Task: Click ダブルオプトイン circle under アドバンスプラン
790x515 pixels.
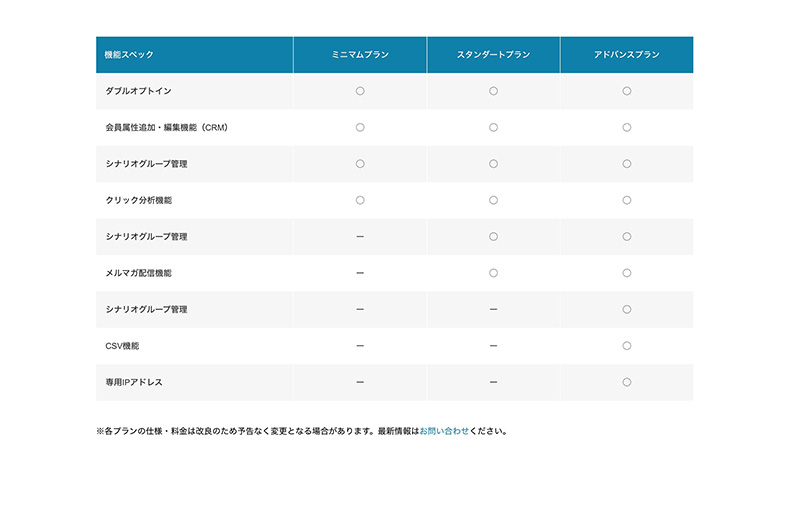Action: [626, 91]
